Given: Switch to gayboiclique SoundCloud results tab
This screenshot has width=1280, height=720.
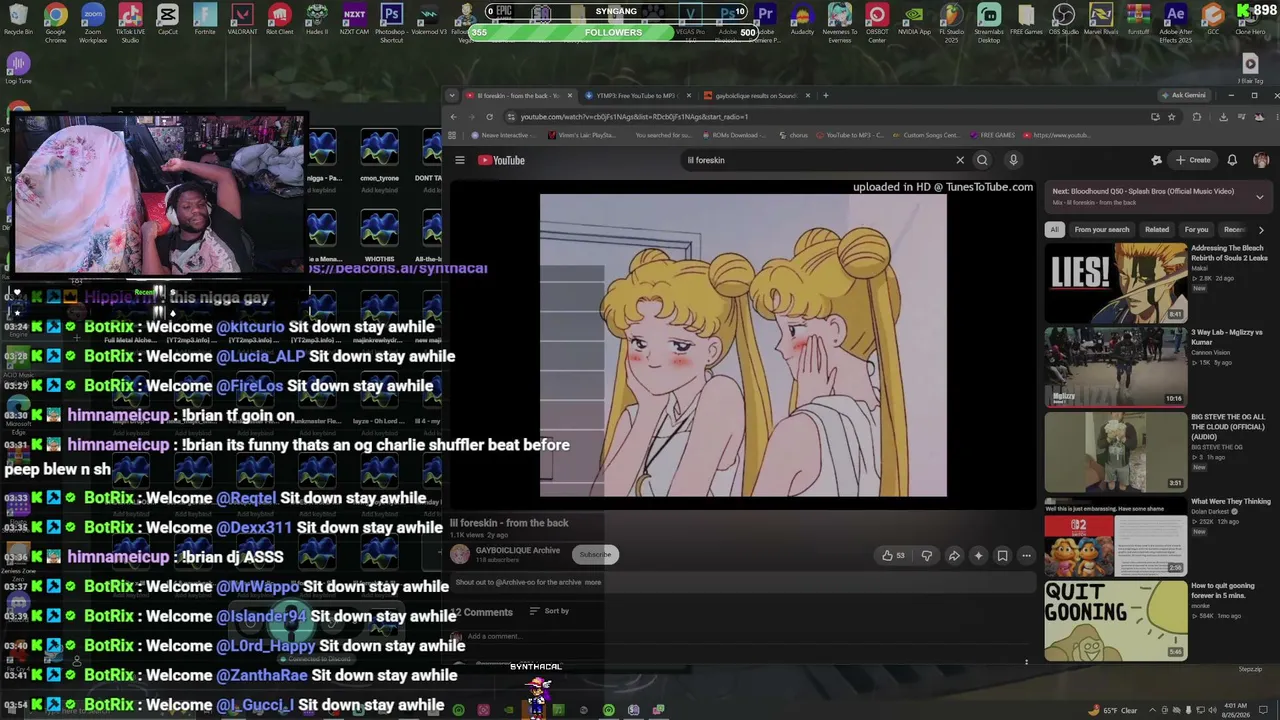Looking at the screenshot, I should coord(756,96).
